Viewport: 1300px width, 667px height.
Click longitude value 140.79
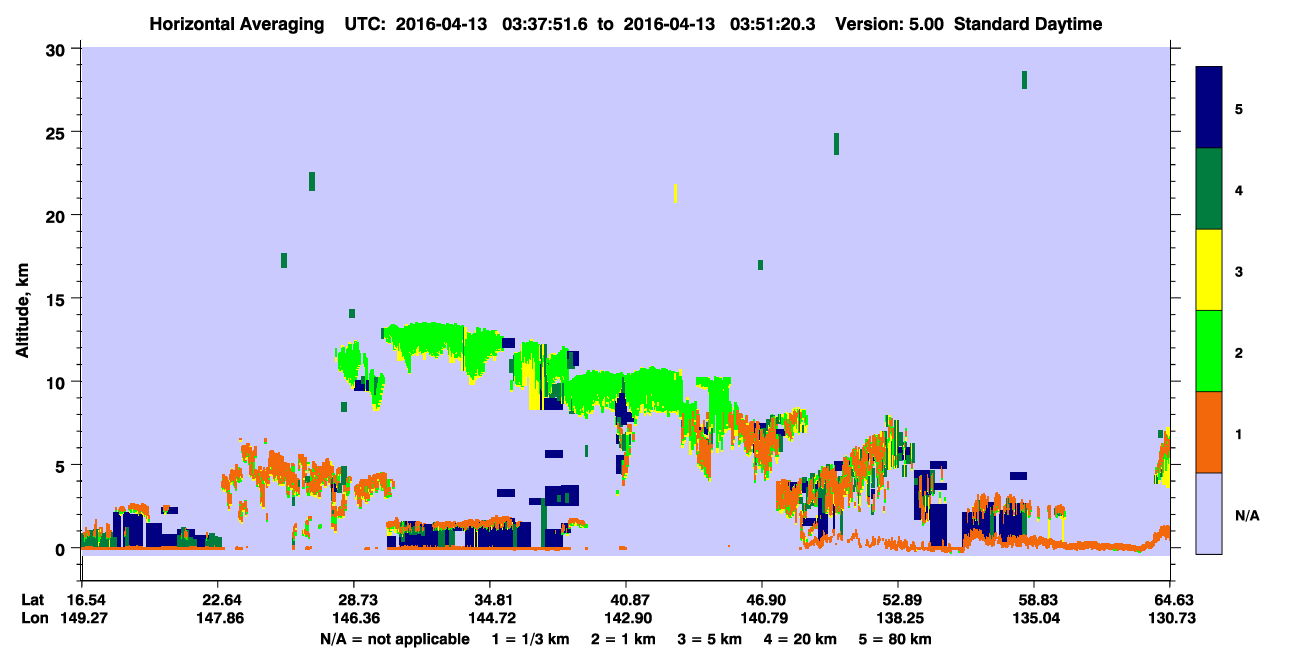(x=762, y=619)
